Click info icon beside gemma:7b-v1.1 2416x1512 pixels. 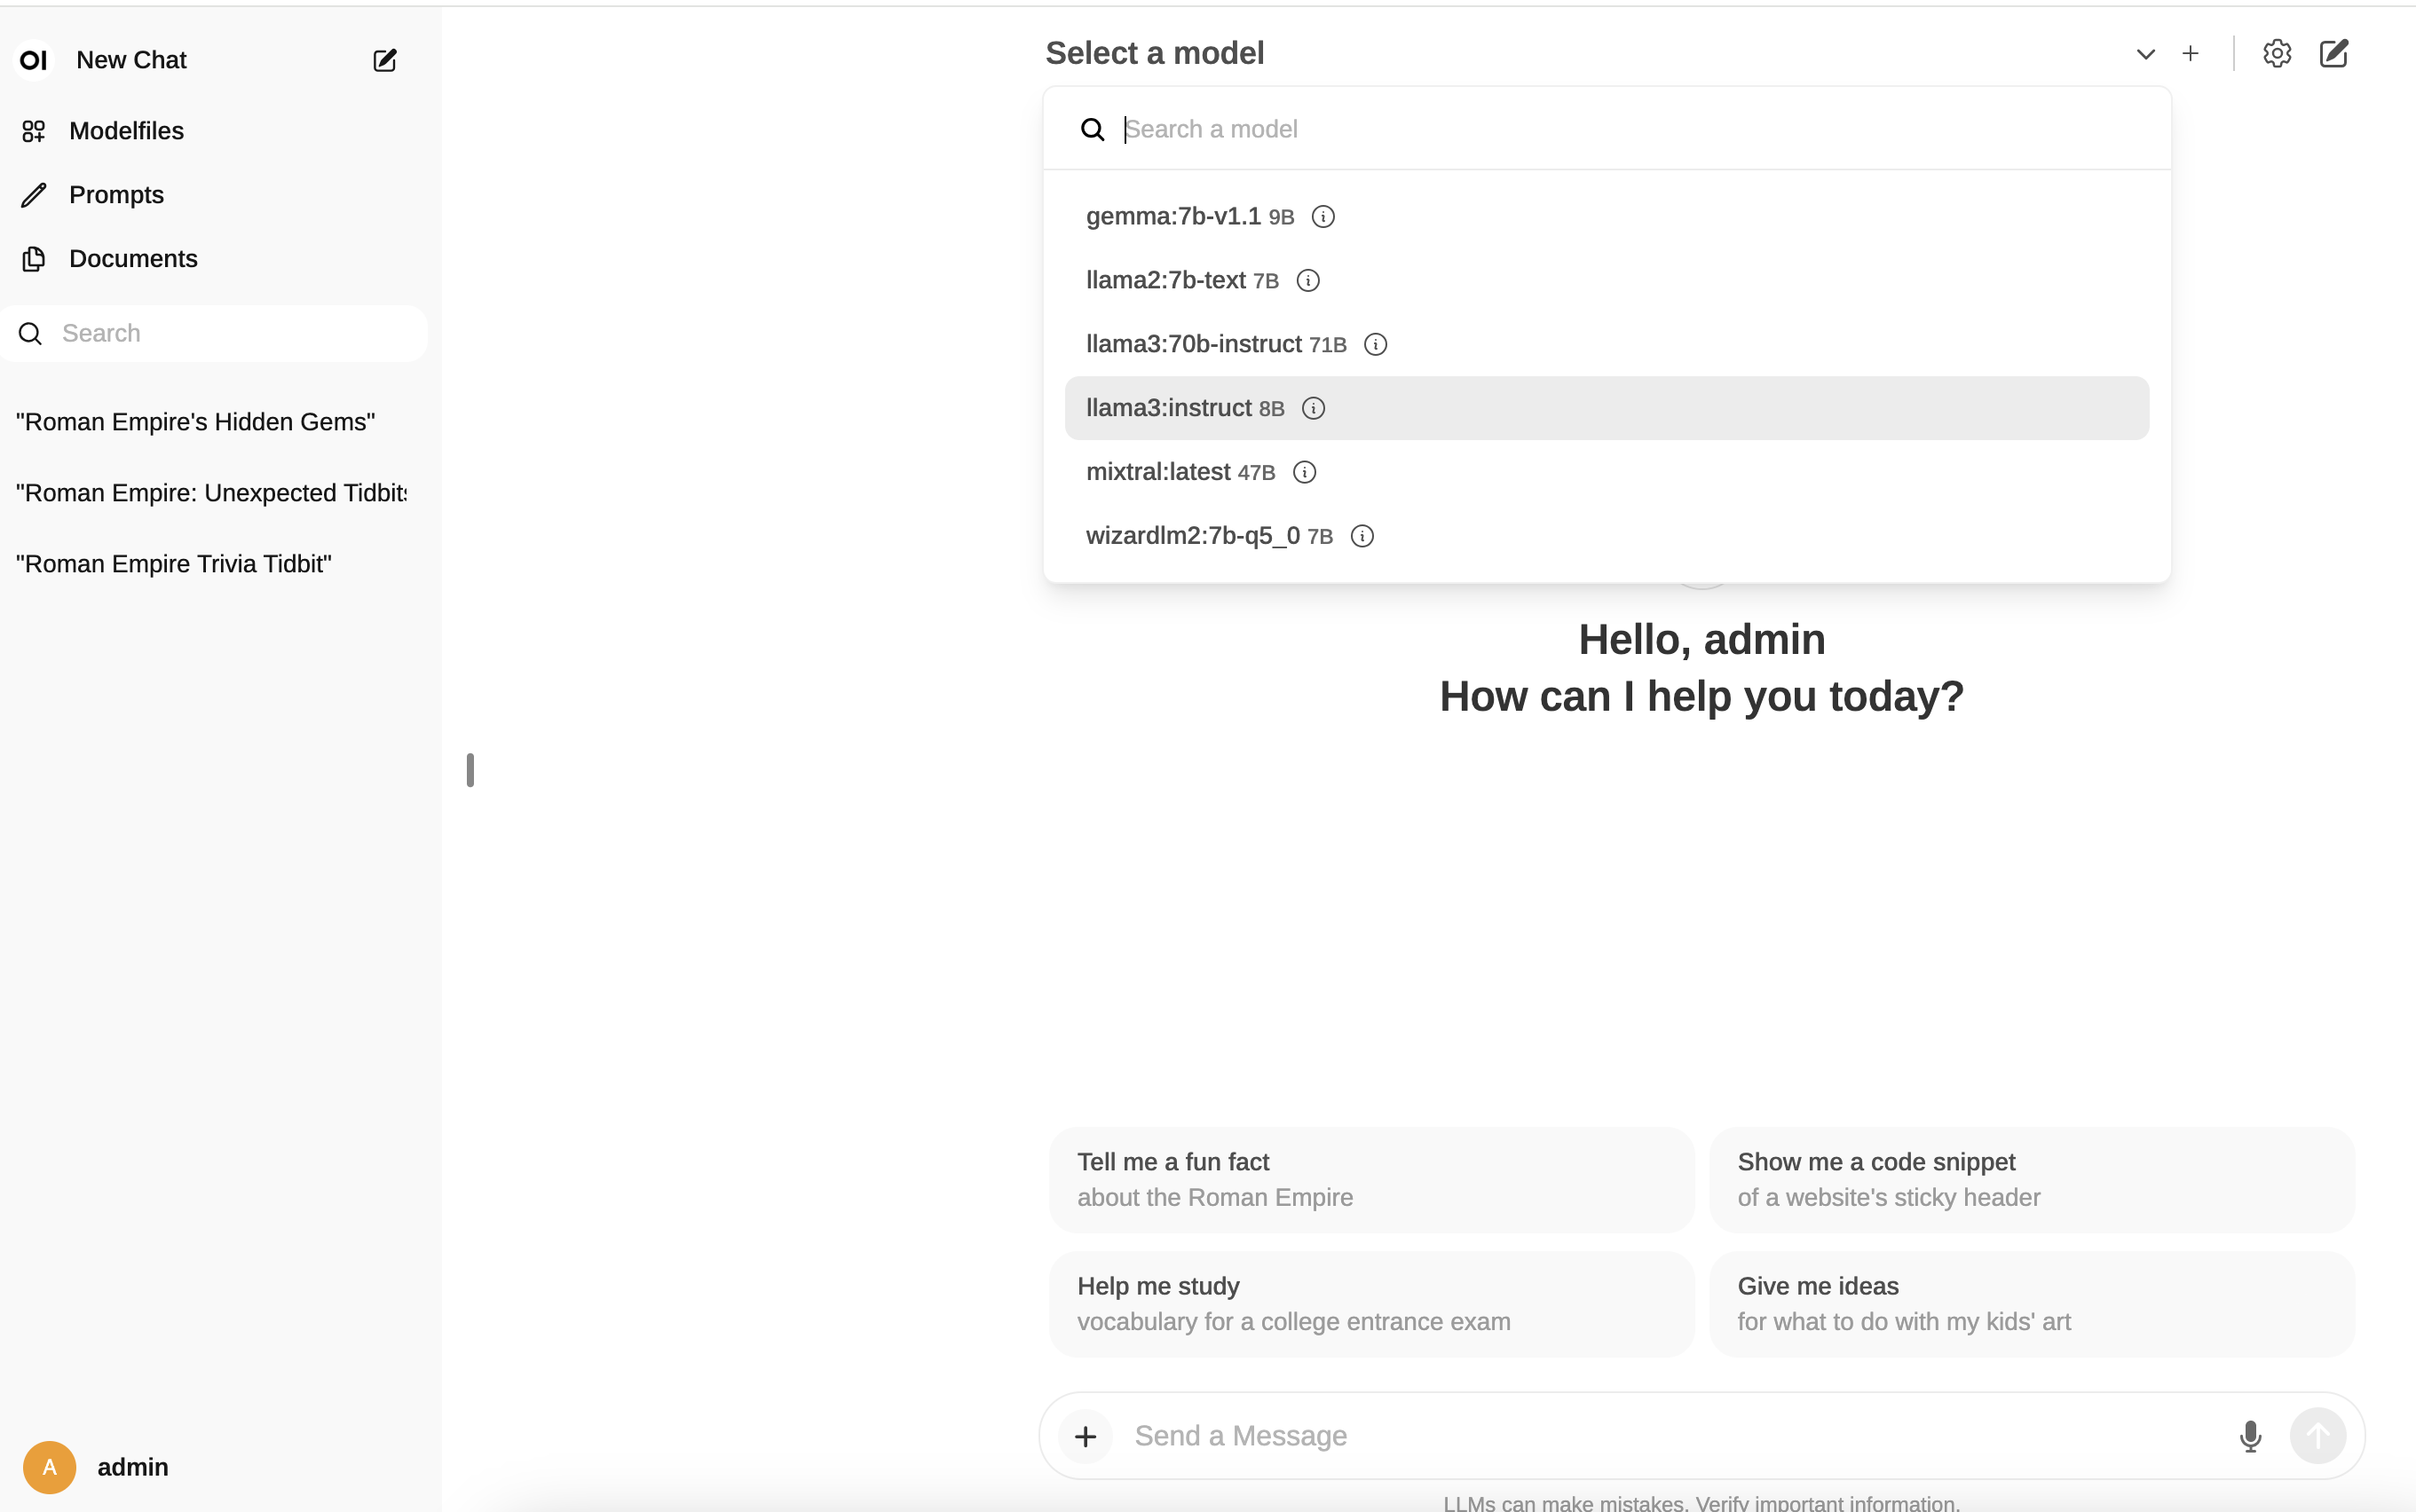click(x=1323, y=217)
